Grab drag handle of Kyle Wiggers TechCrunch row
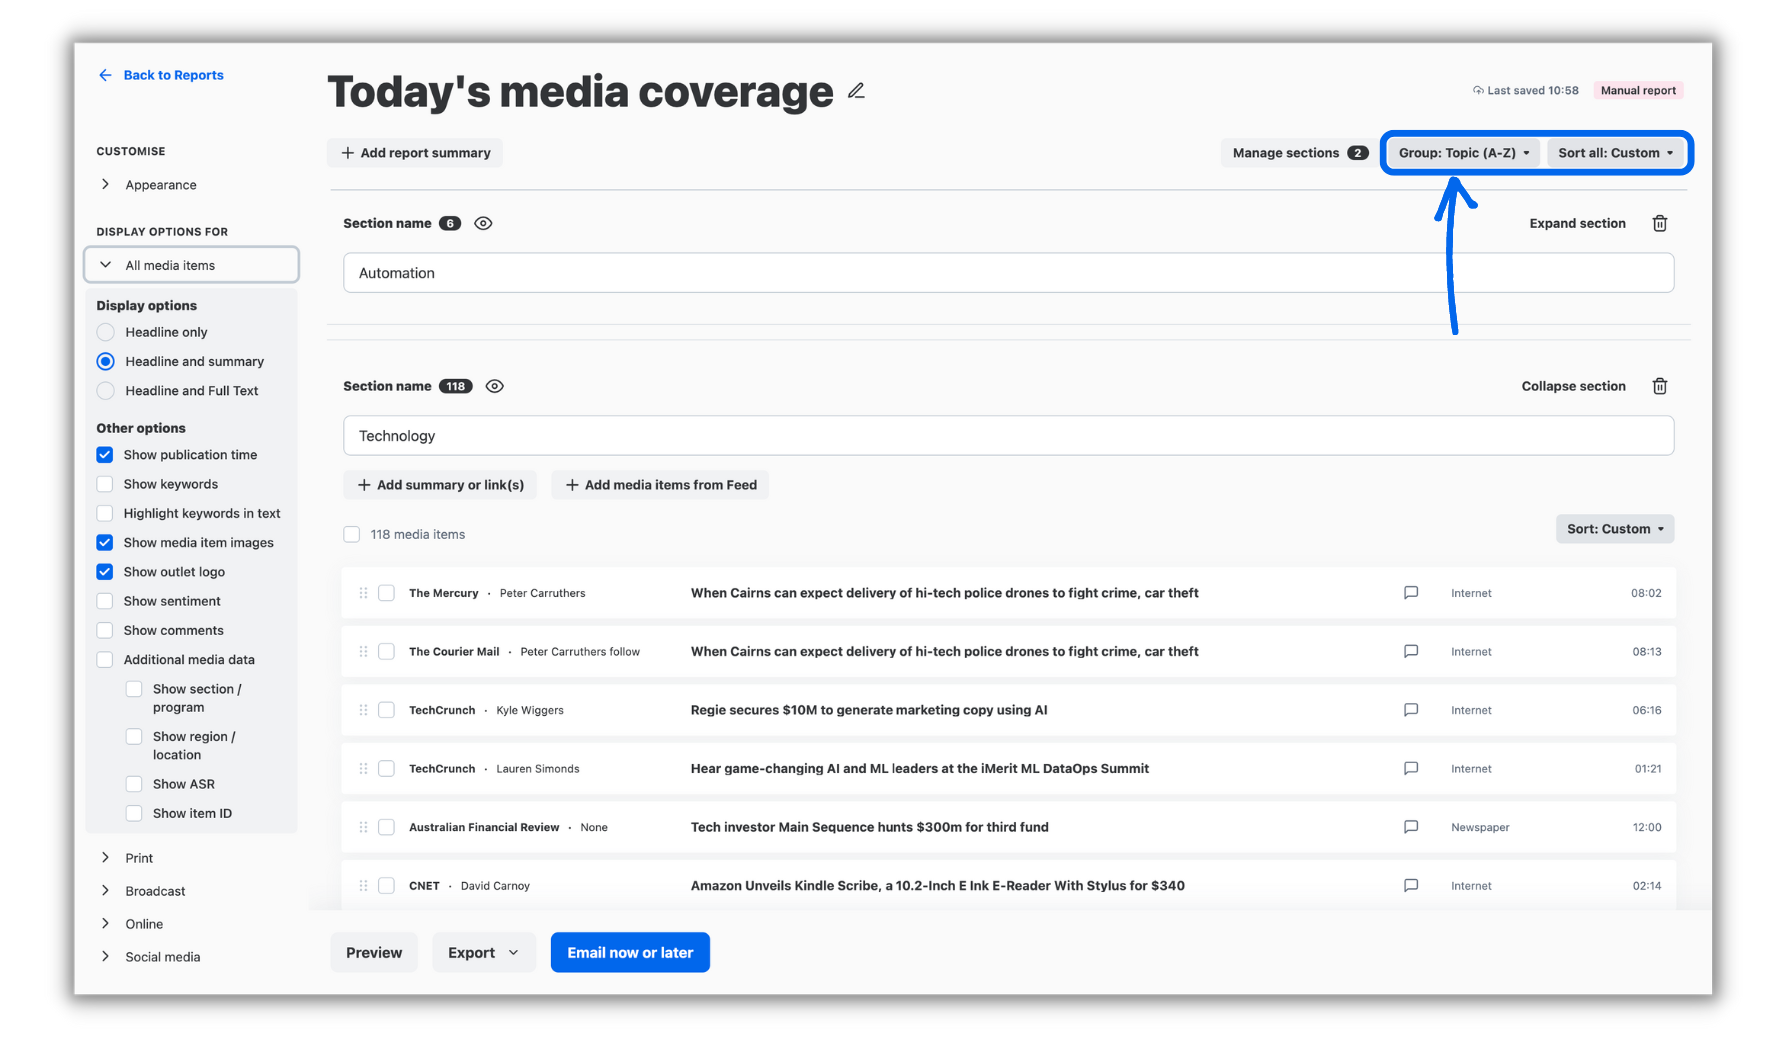Image resolution: width=1787 pixels, height=1038 pixels. (x=363, y=710)
